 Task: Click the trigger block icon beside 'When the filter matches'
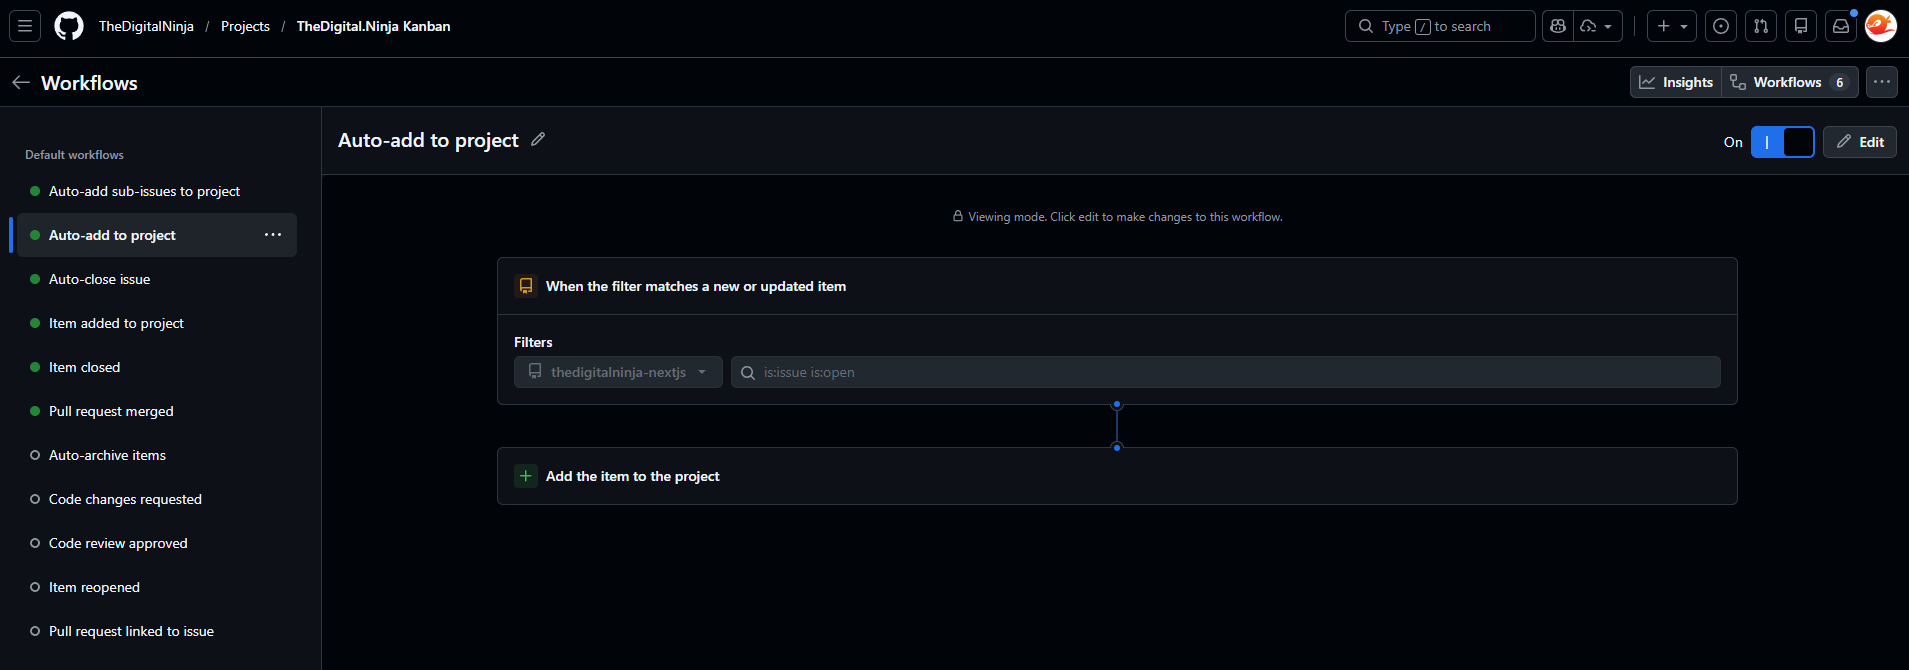pyautogui.click(x=526, y=286)
